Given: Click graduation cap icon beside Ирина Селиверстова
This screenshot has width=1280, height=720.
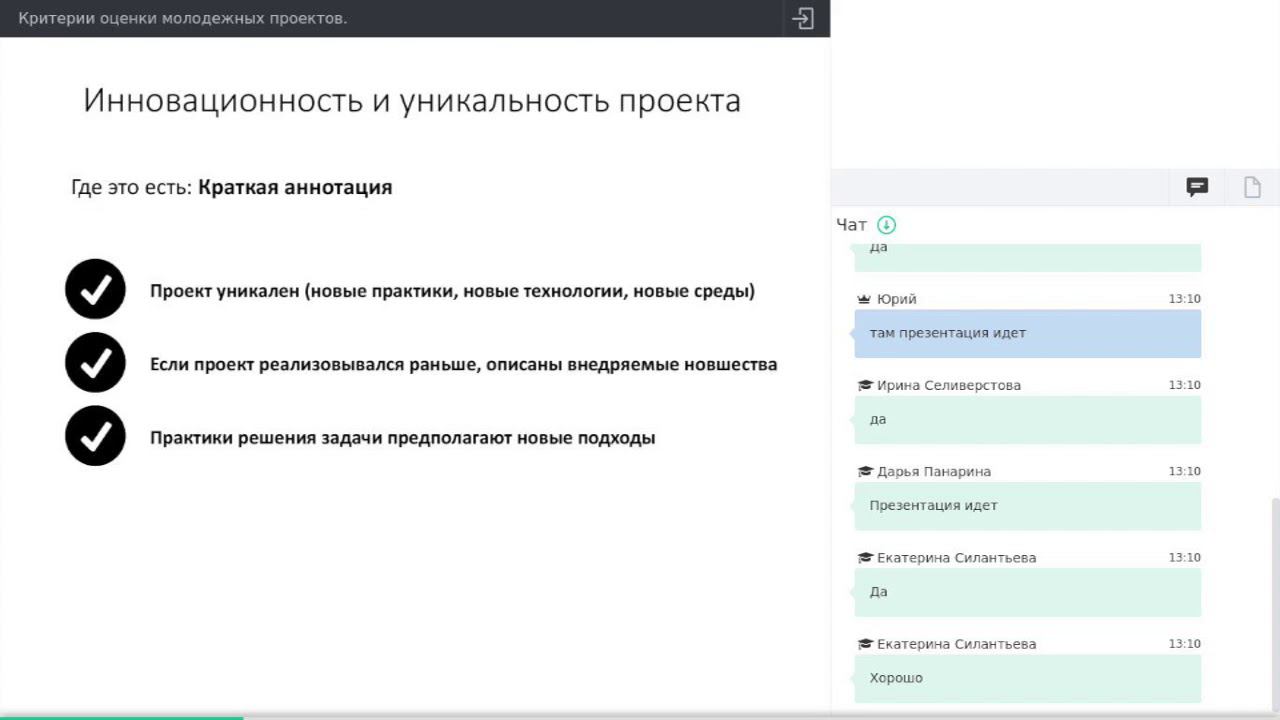Looking at the screenshot, I should click(x=865, y=385).
